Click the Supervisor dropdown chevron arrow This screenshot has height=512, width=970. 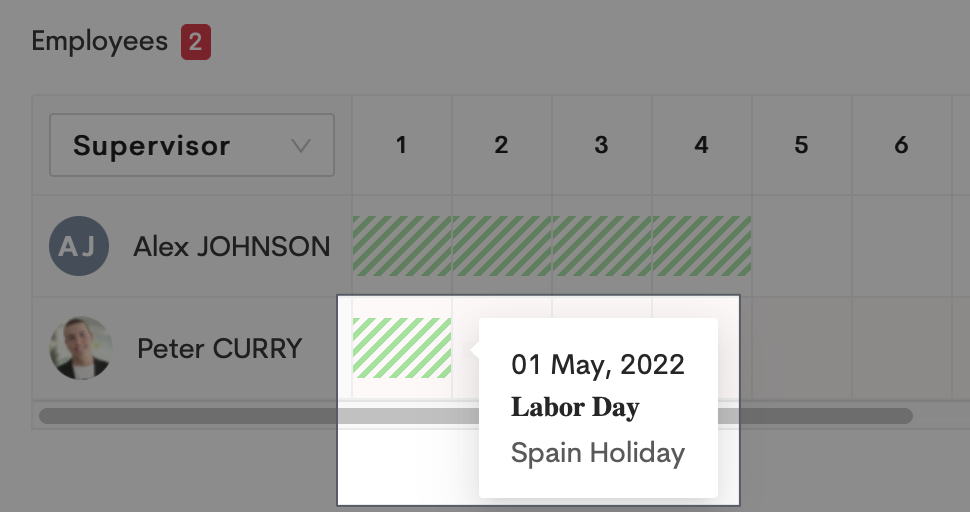300,146
